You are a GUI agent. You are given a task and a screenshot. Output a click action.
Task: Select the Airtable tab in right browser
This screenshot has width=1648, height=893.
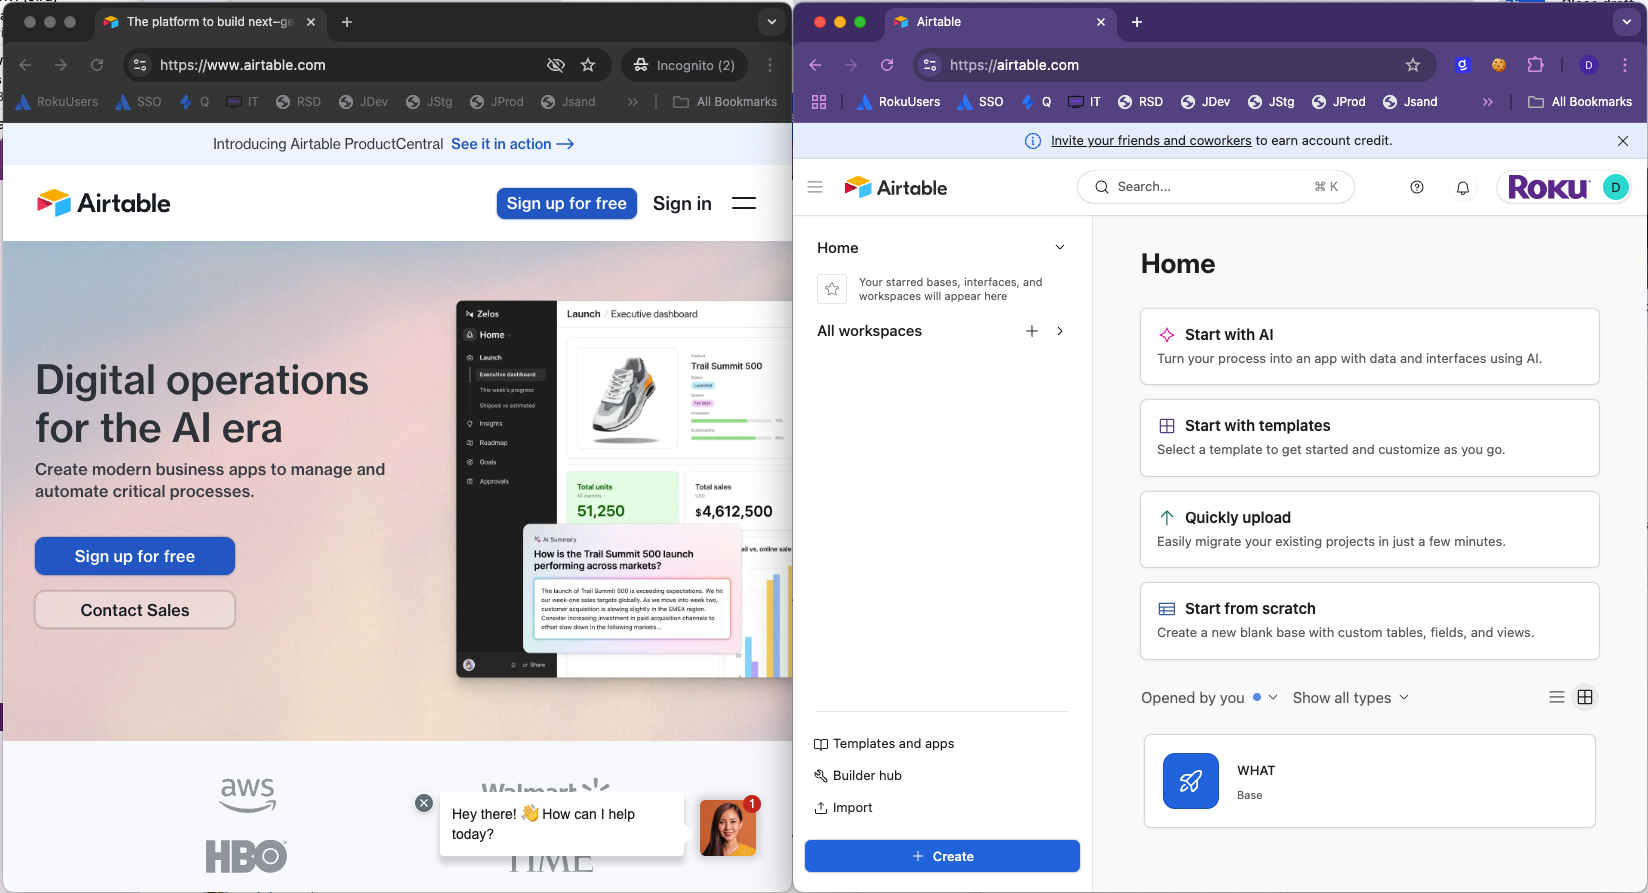[x=1001, y=21]
